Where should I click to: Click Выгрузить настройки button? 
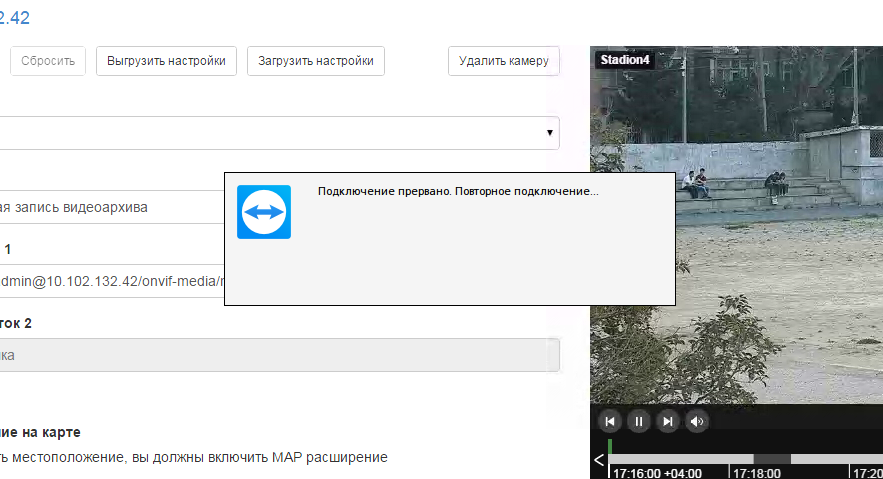[166, 61]
